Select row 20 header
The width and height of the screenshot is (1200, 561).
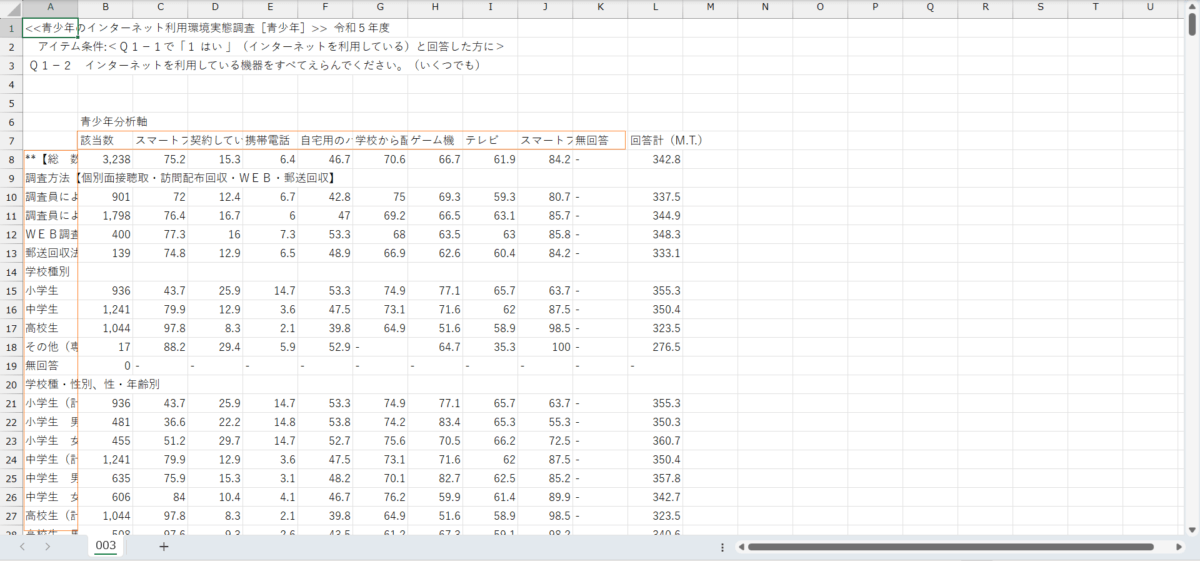(x=10, y=384)
